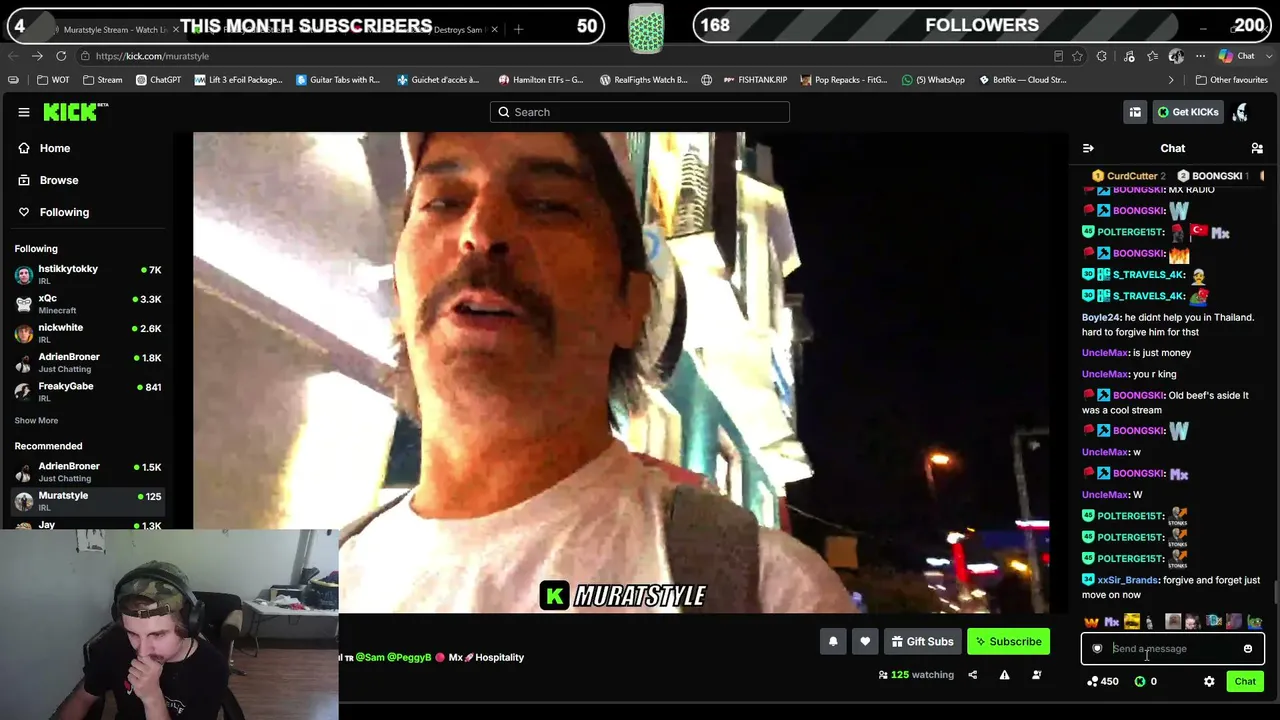Screen dimensions: 1280x720
Task: Open xQc channel in Following list
Action: pos(88,304)
